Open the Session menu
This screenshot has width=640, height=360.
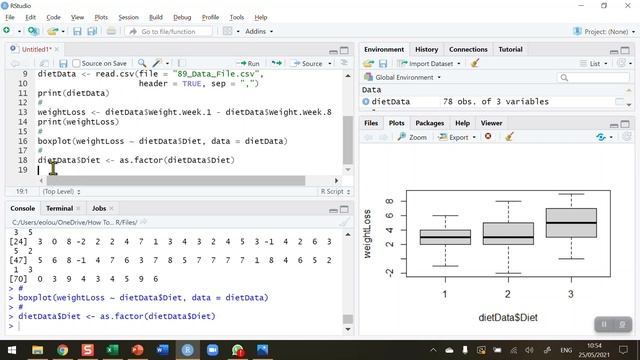click(x=128, y=17)
